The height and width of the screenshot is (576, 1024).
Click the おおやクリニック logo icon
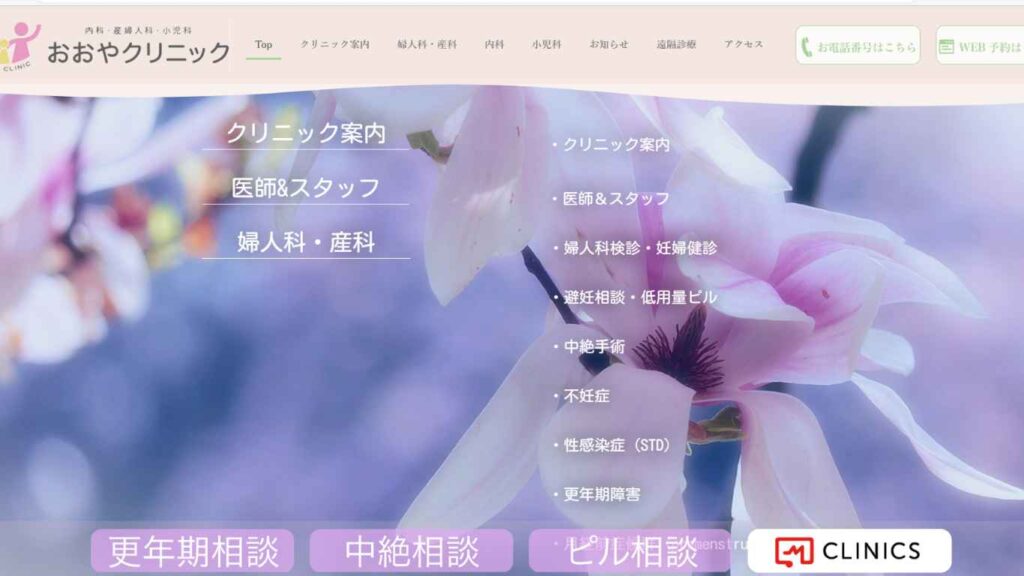(x=20, y=45)
